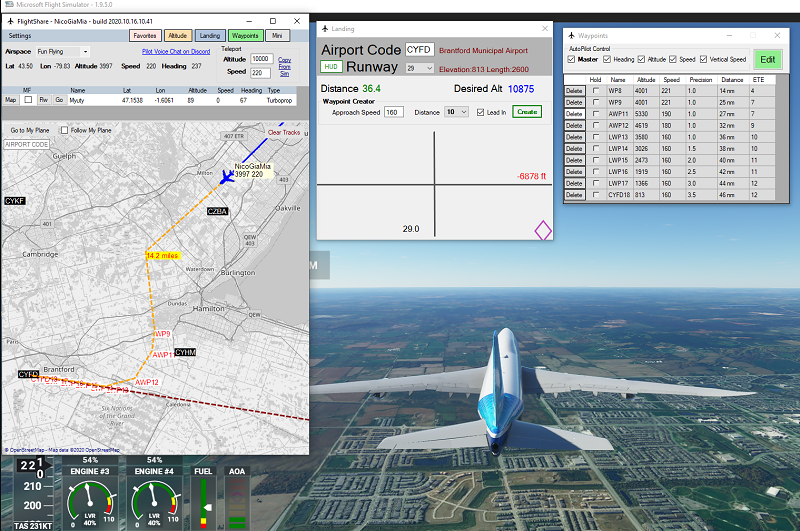The image size is (800, 531).
Task: Click the green Create waypoint button
Action: pos(527,112)
